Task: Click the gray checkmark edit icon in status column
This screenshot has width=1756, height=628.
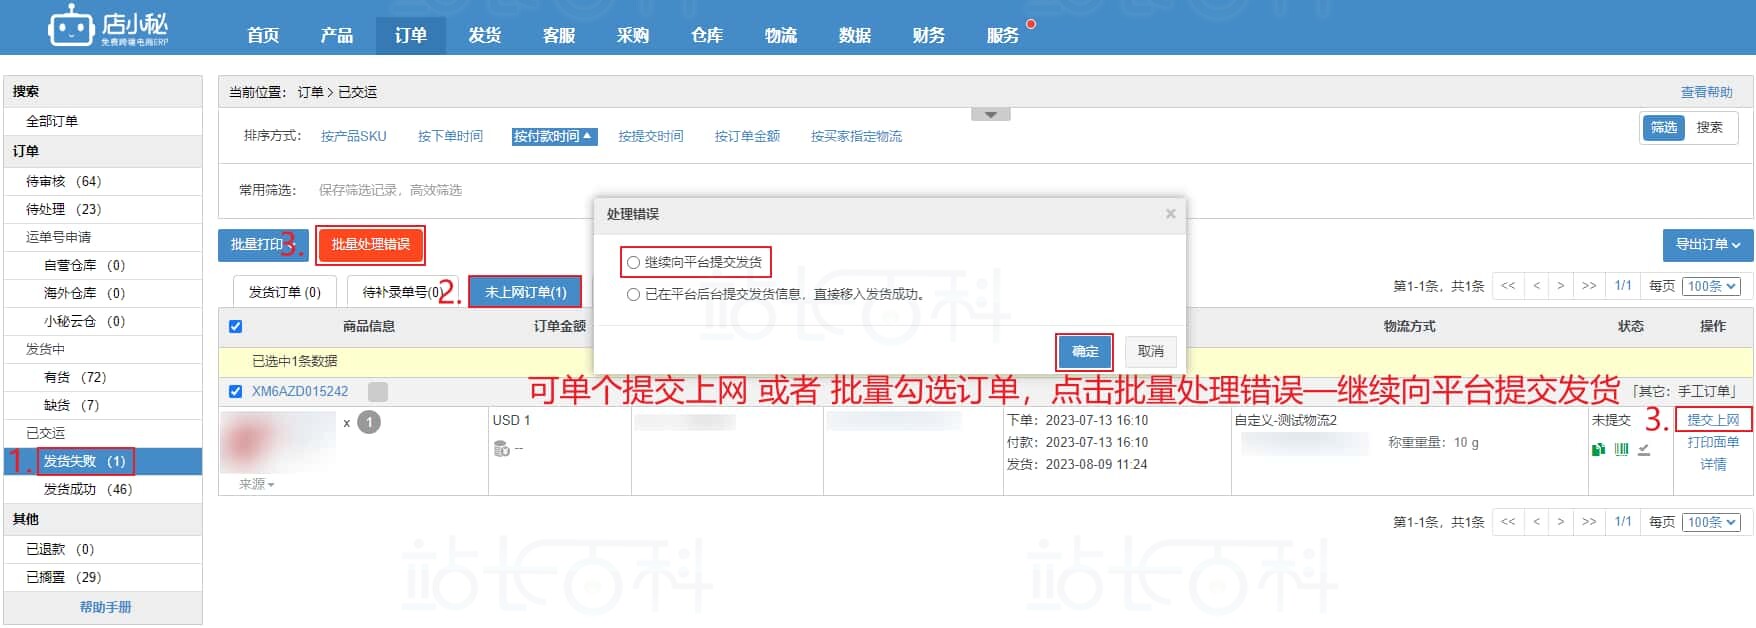Action: pyautogui.click(x=1644, y=450)
